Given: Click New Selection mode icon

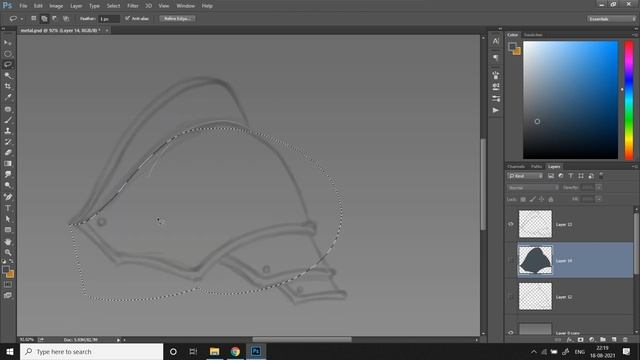Looking at the screenshot, I should (x=33, y=19).
